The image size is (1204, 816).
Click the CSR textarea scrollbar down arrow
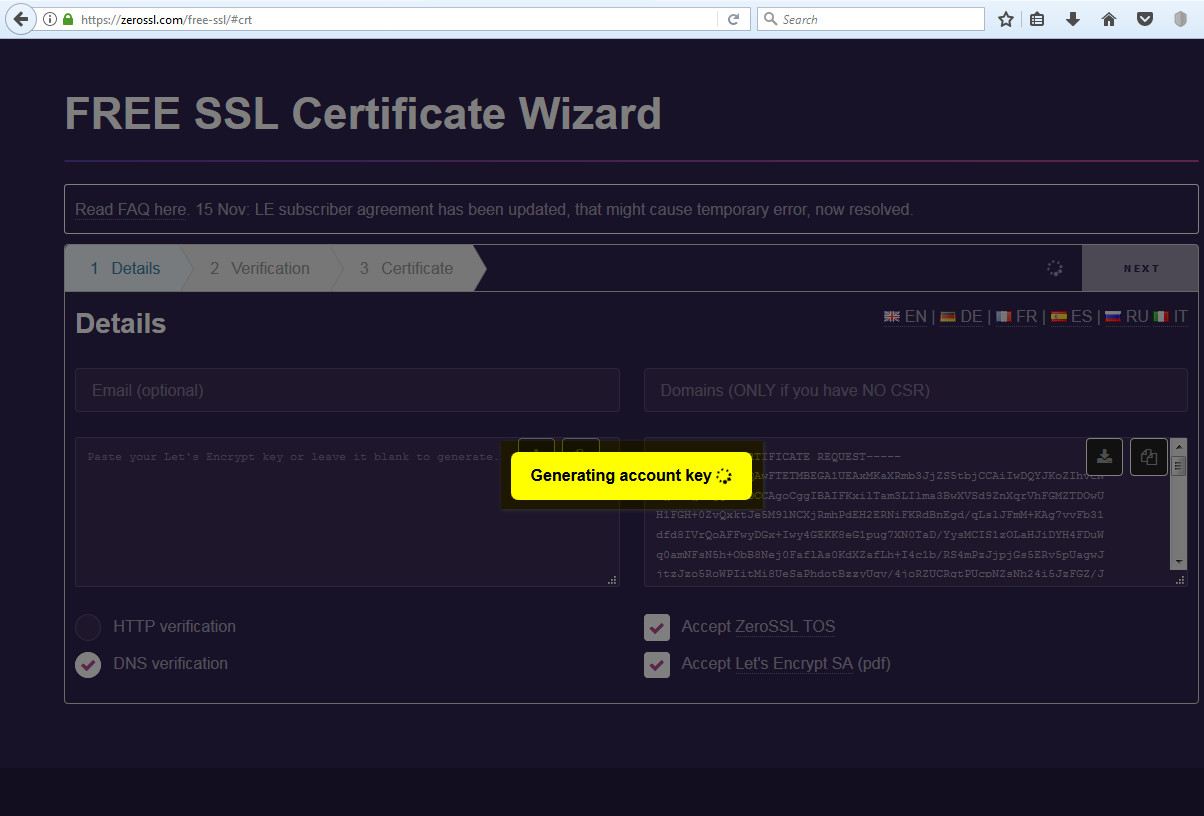tap(1179, 562)
